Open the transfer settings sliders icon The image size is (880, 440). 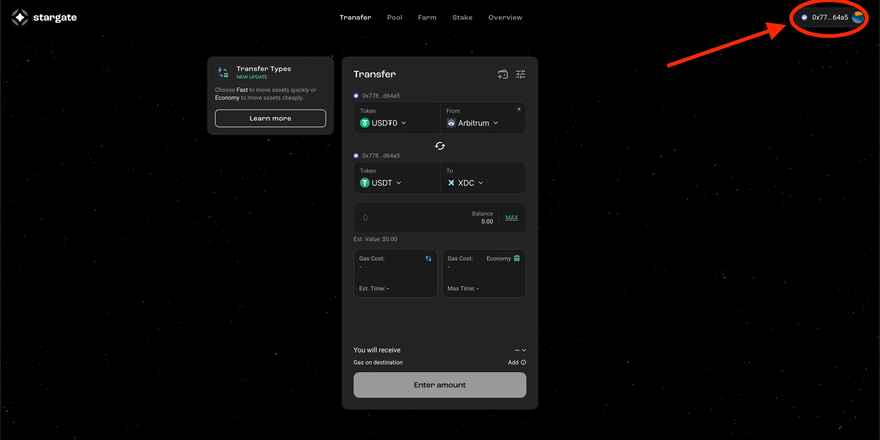point(520,74)
